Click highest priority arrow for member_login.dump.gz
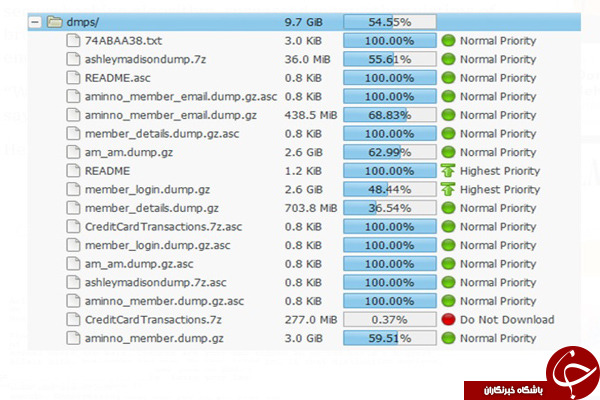 (x=448, y=189)
